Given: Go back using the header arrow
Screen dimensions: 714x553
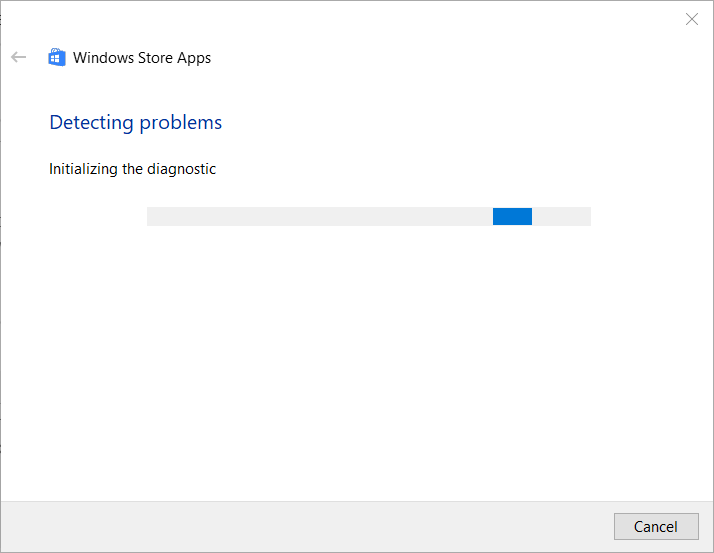Looking at the screenshot, I should tap(19, 57).
